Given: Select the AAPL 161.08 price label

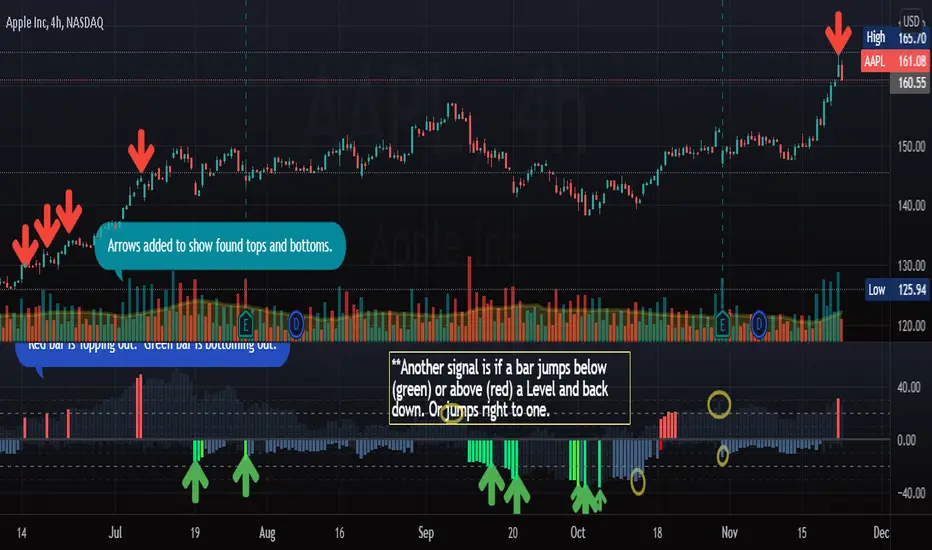Looking at the screenshot, I should pyautogui.click(x=895, y=61).
